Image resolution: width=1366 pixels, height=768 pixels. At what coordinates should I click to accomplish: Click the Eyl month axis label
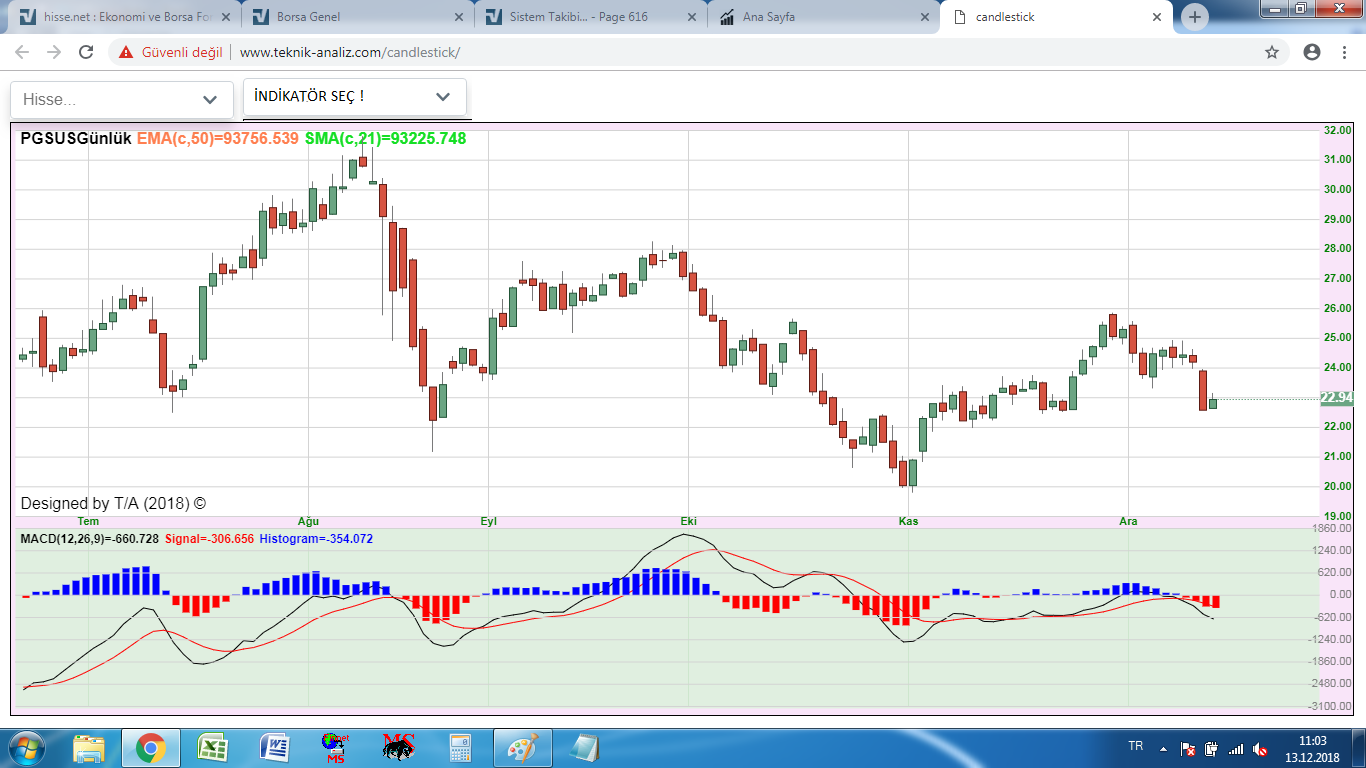pyautogui.click(x=488, y=522)
